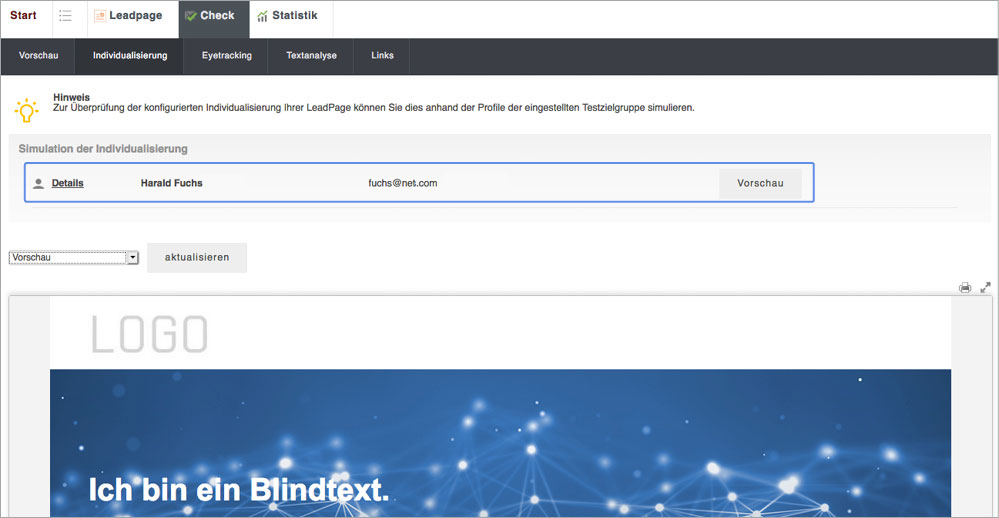Open the Links section in the dark bar
Viewport: 999px width, 518px height.
click(382, 56)
